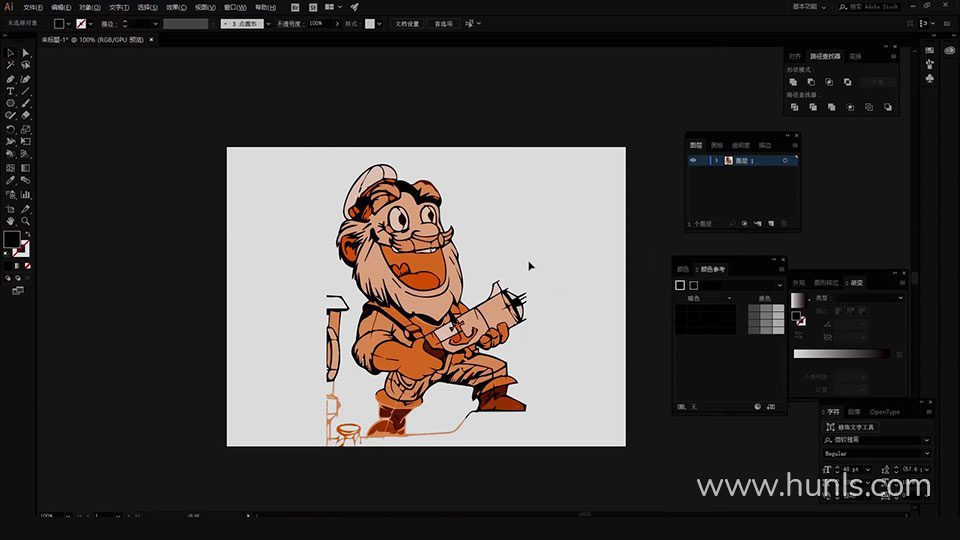Click gradient slider bar in 渐变 panel

pyautogui.click(x=842, y=354)
